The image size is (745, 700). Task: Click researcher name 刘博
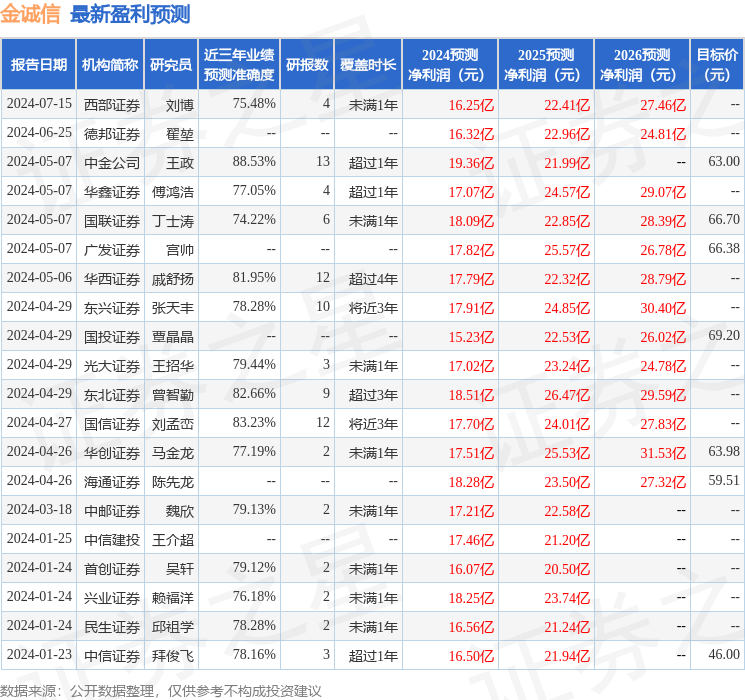point(180,105)
